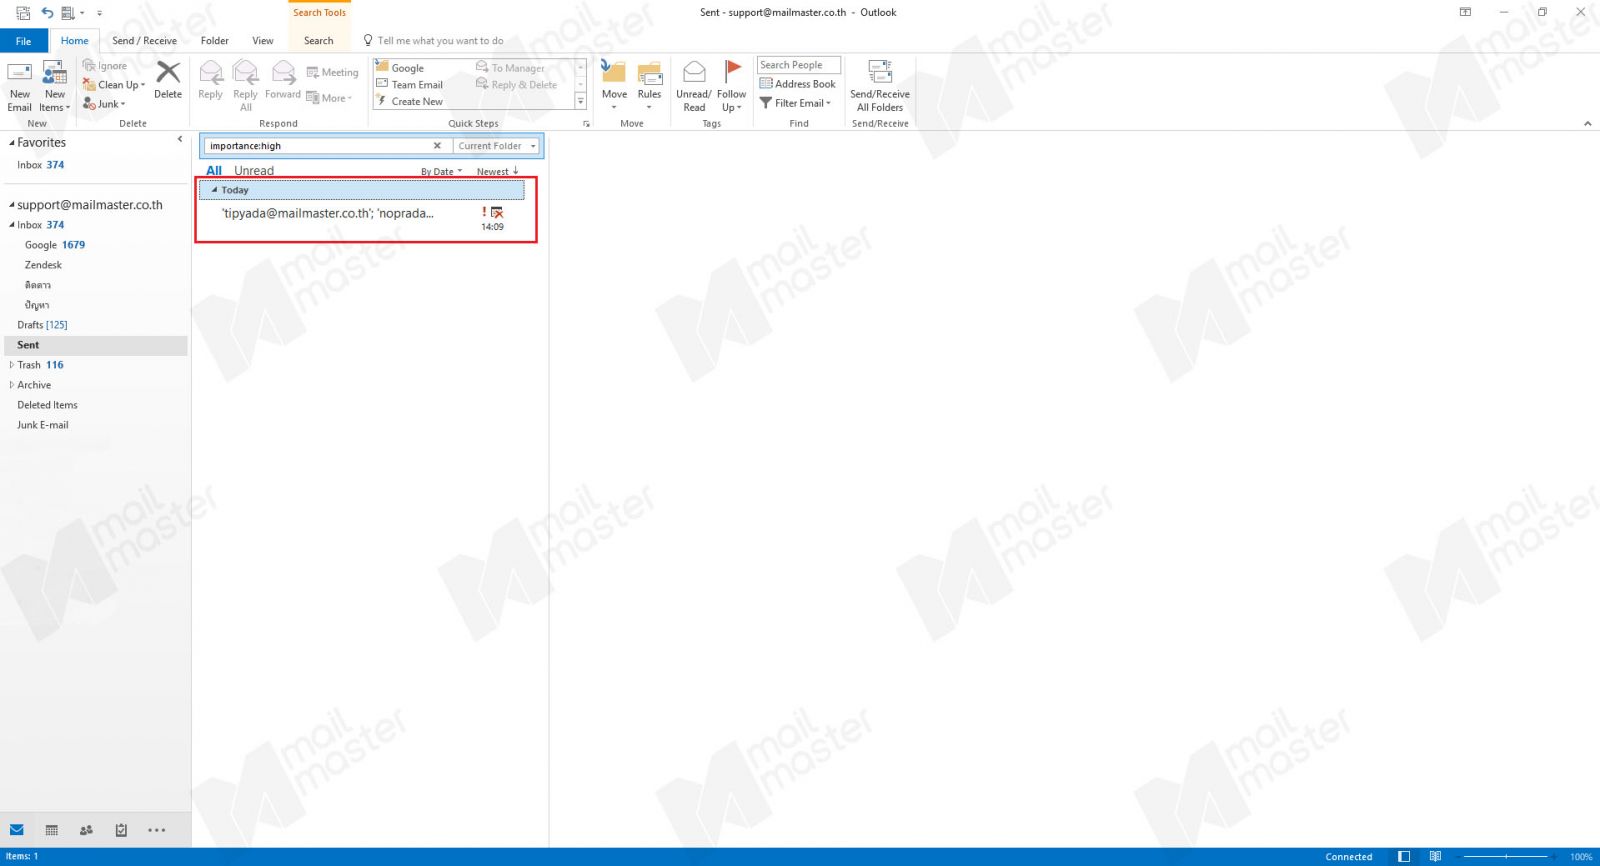Open the By Date sort dropdown
The image size is (1600, 866).
point(441,172)
